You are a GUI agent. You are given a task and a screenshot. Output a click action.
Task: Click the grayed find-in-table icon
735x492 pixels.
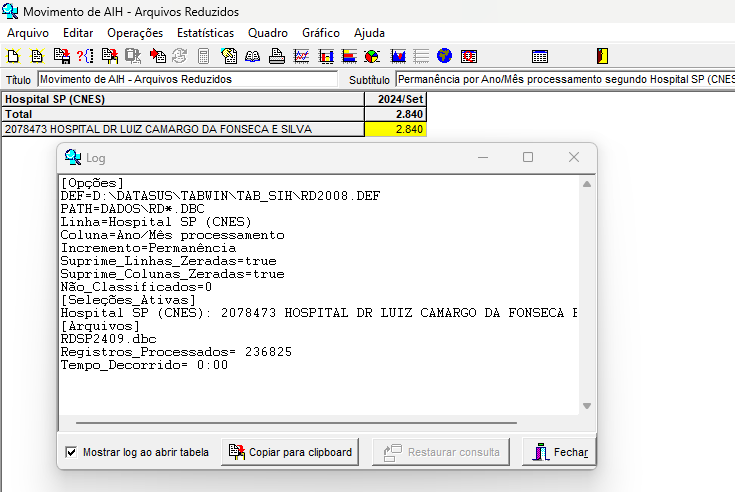click(x=133, y=56)
